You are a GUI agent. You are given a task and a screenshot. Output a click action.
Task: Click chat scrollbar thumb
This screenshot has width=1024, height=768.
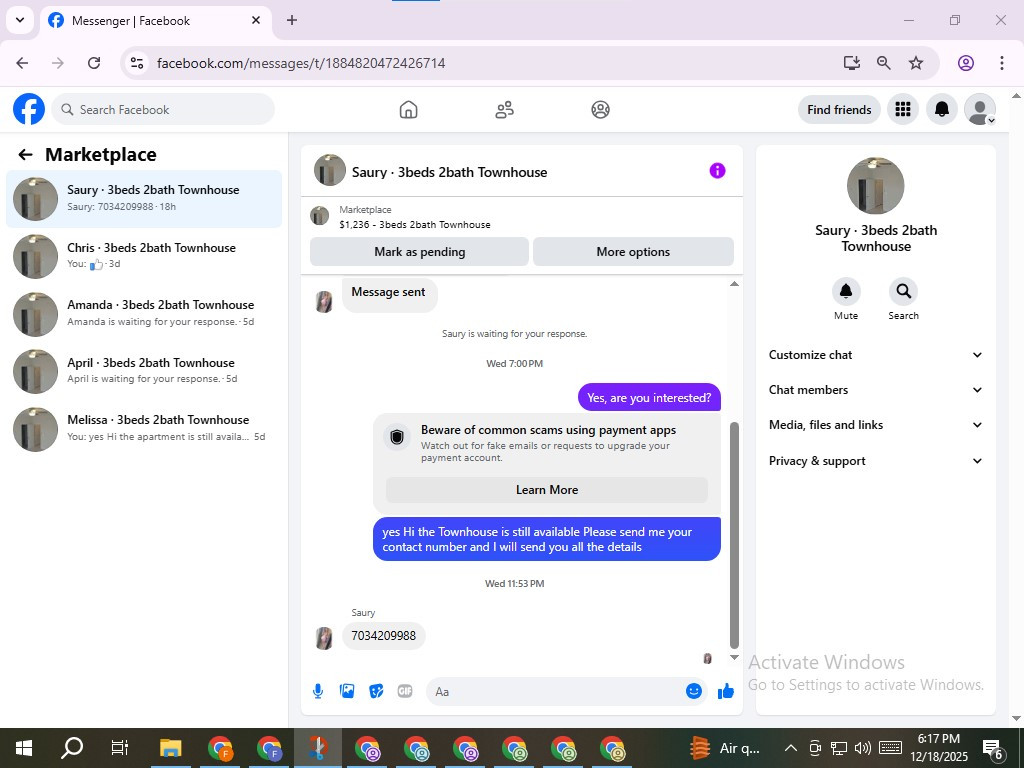point(734,535)
